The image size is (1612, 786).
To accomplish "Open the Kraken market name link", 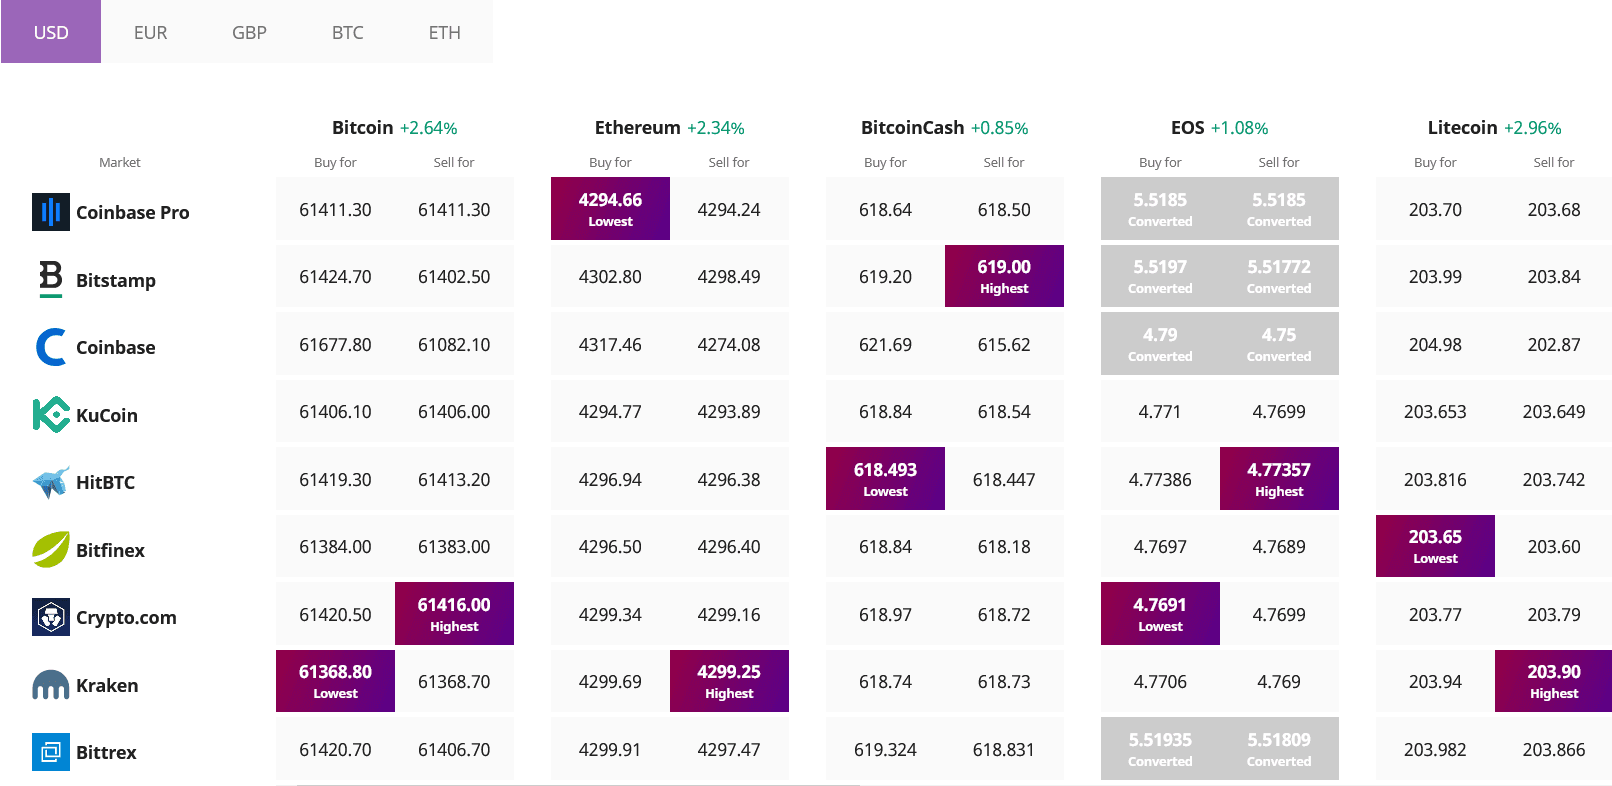I will point(107,685).
